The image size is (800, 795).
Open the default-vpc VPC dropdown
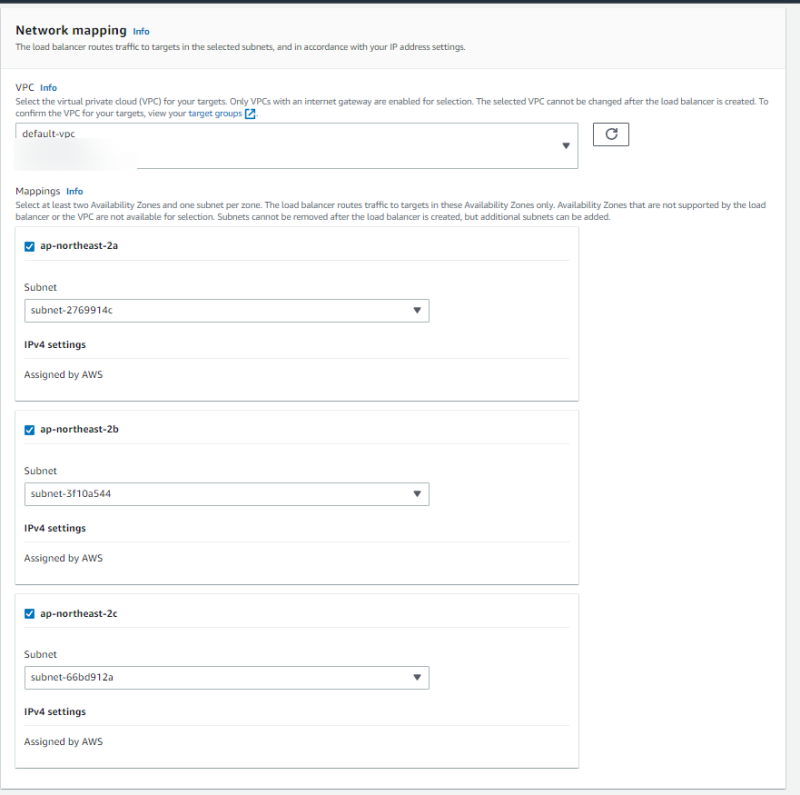coord(296,146)
